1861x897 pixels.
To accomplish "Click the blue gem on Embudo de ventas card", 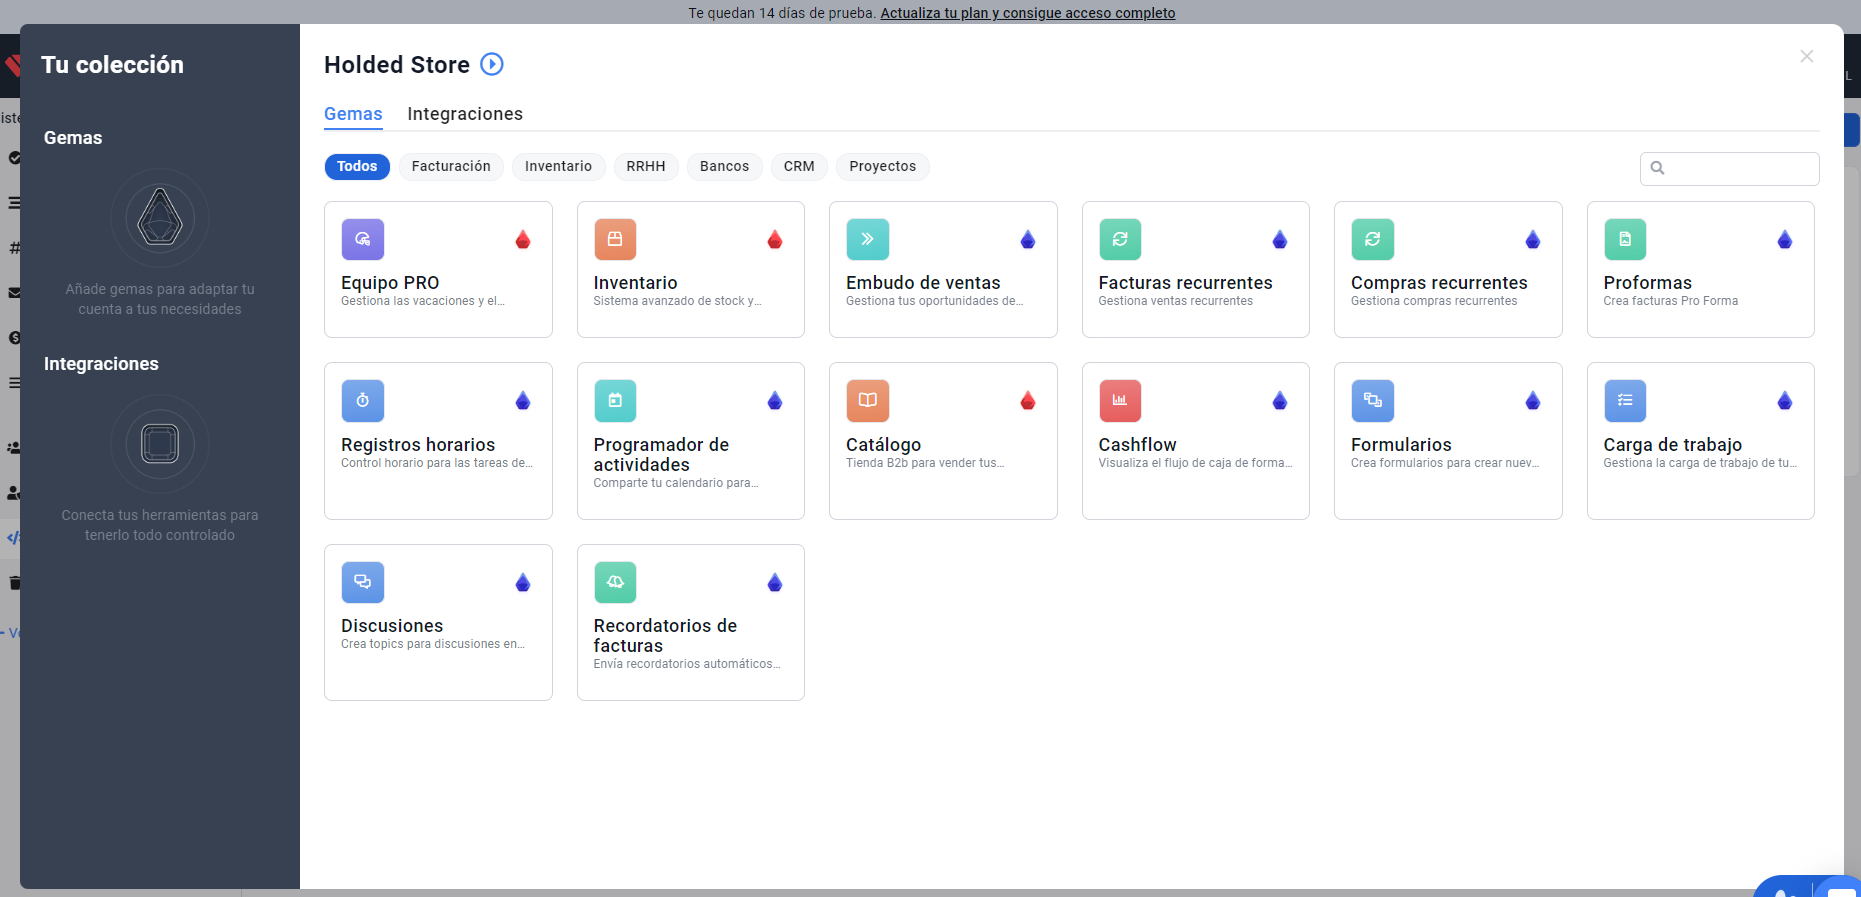I will [1028, 239].
